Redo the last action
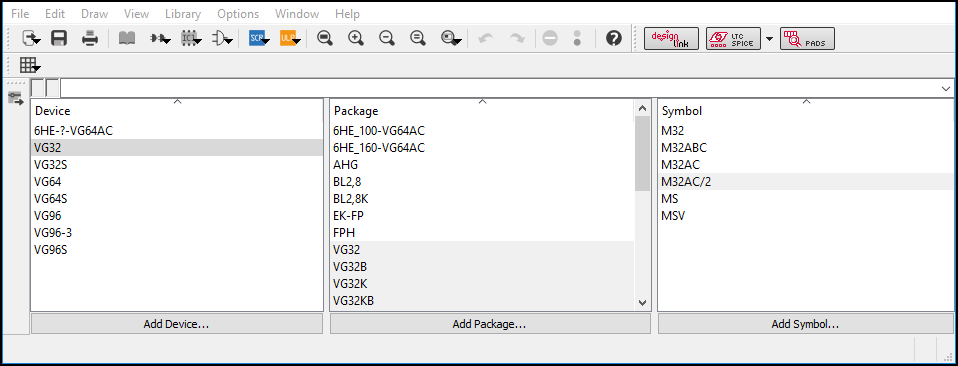This screenshot has height=366, width=958. [517, 38]
